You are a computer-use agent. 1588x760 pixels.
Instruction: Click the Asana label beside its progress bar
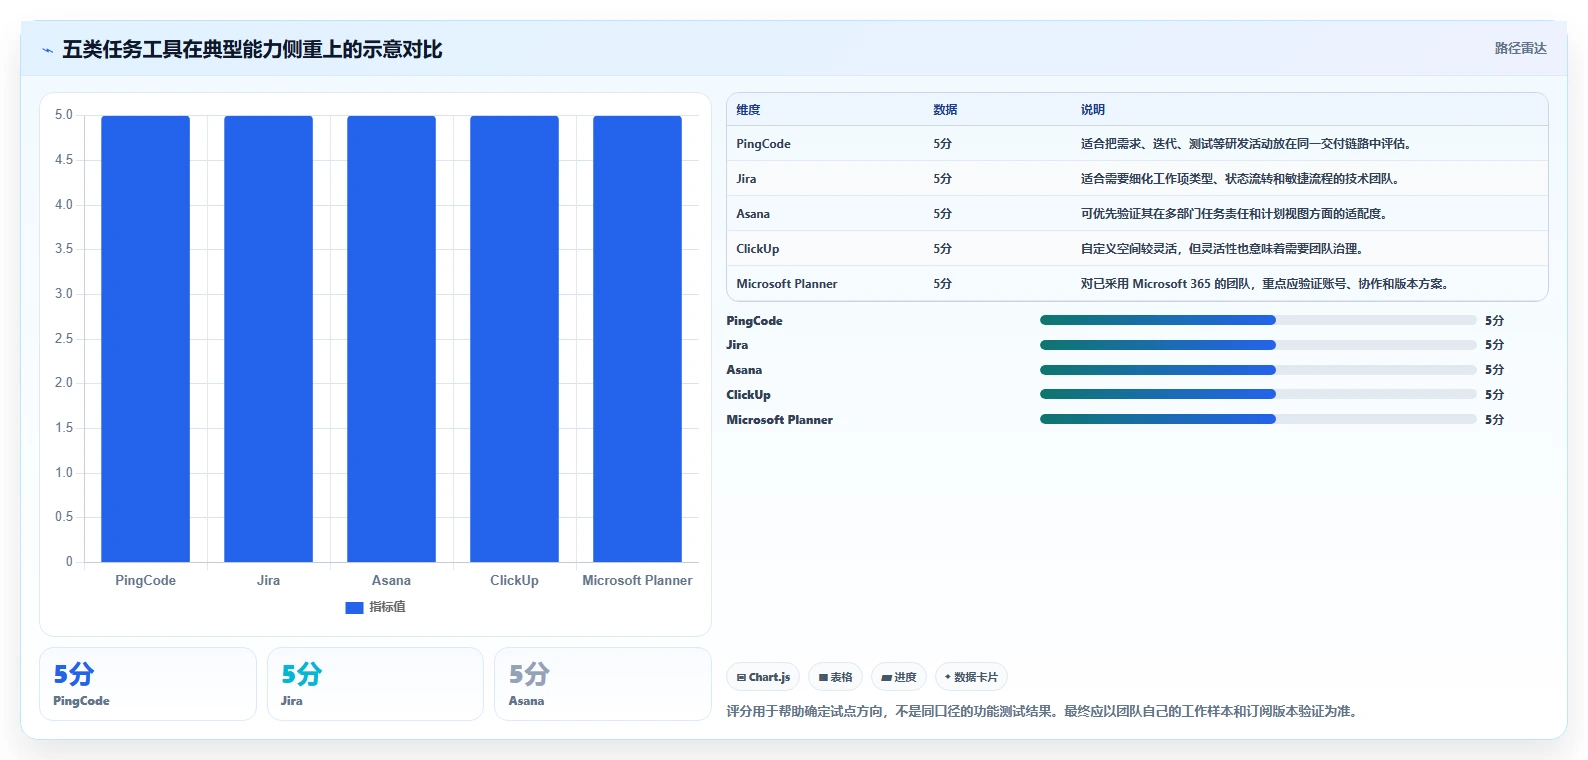point(744,370)
